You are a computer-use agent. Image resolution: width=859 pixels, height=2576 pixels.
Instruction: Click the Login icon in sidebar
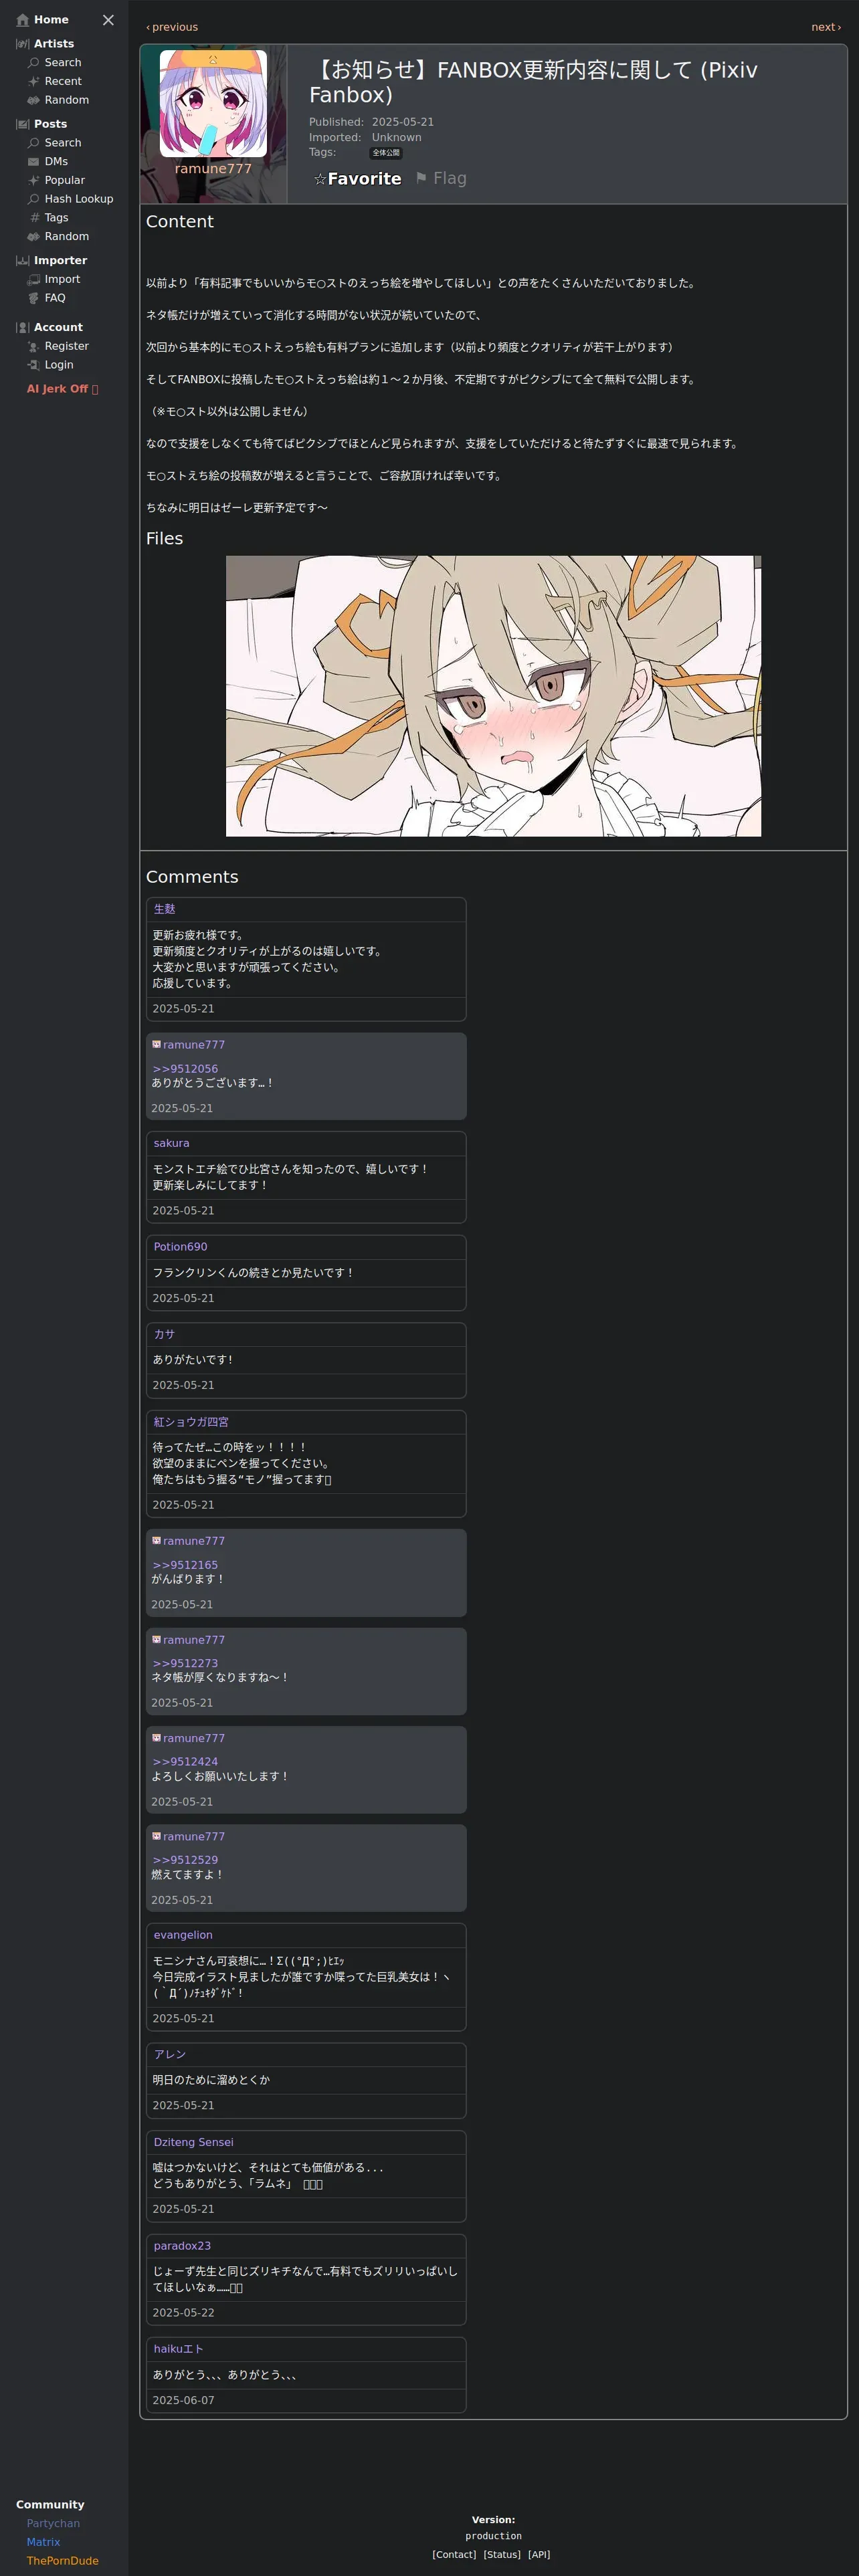point(34,365)
